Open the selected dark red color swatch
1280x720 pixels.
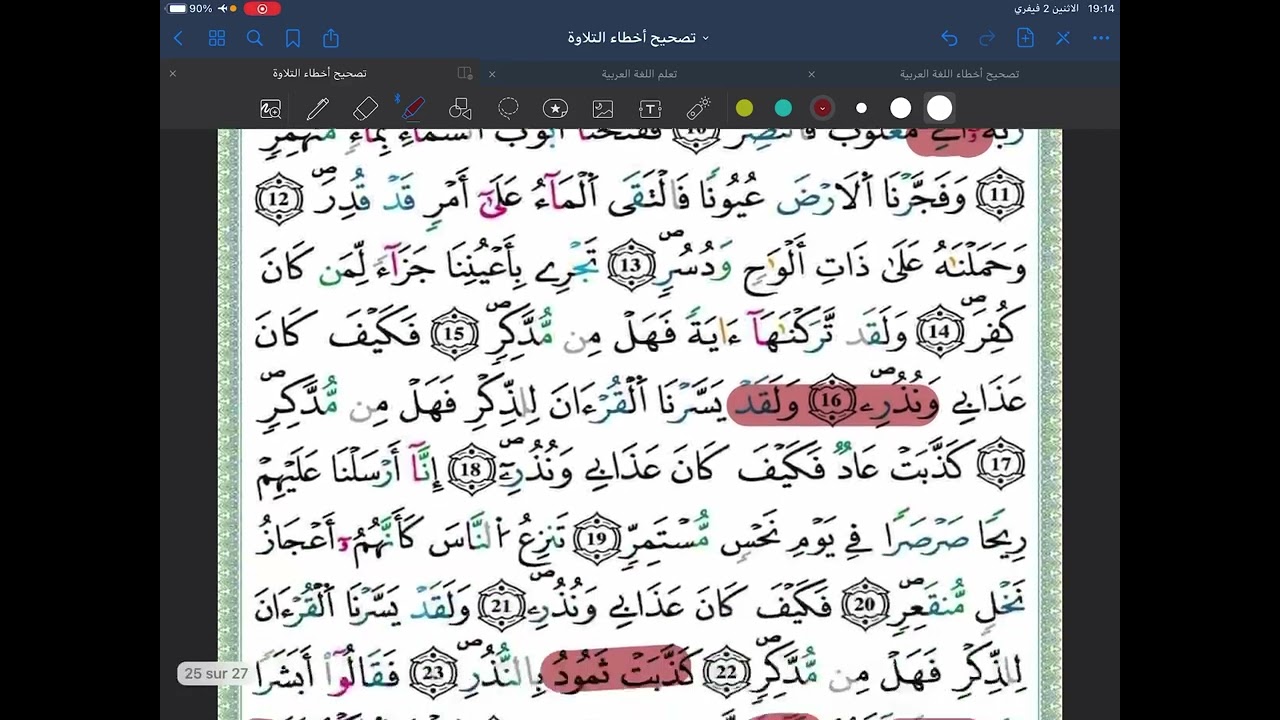tap(822, 108)
